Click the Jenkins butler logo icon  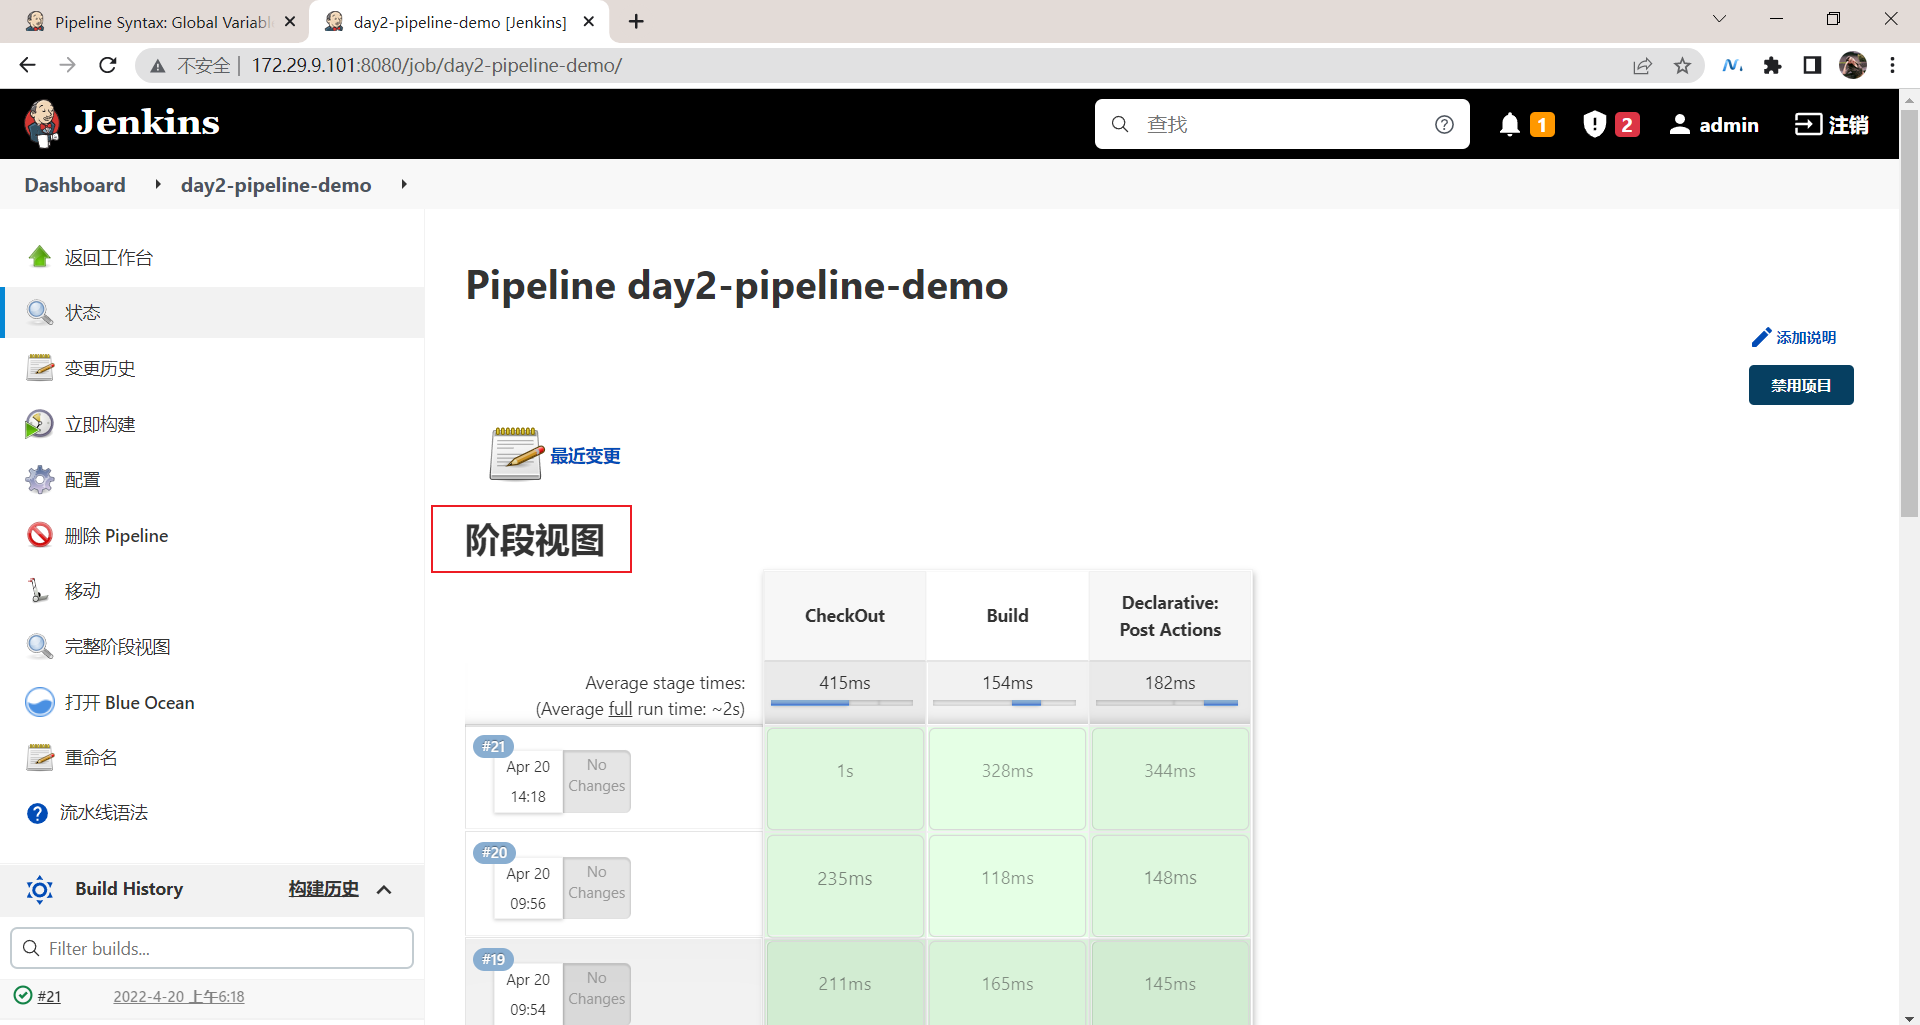coord(42,124)
